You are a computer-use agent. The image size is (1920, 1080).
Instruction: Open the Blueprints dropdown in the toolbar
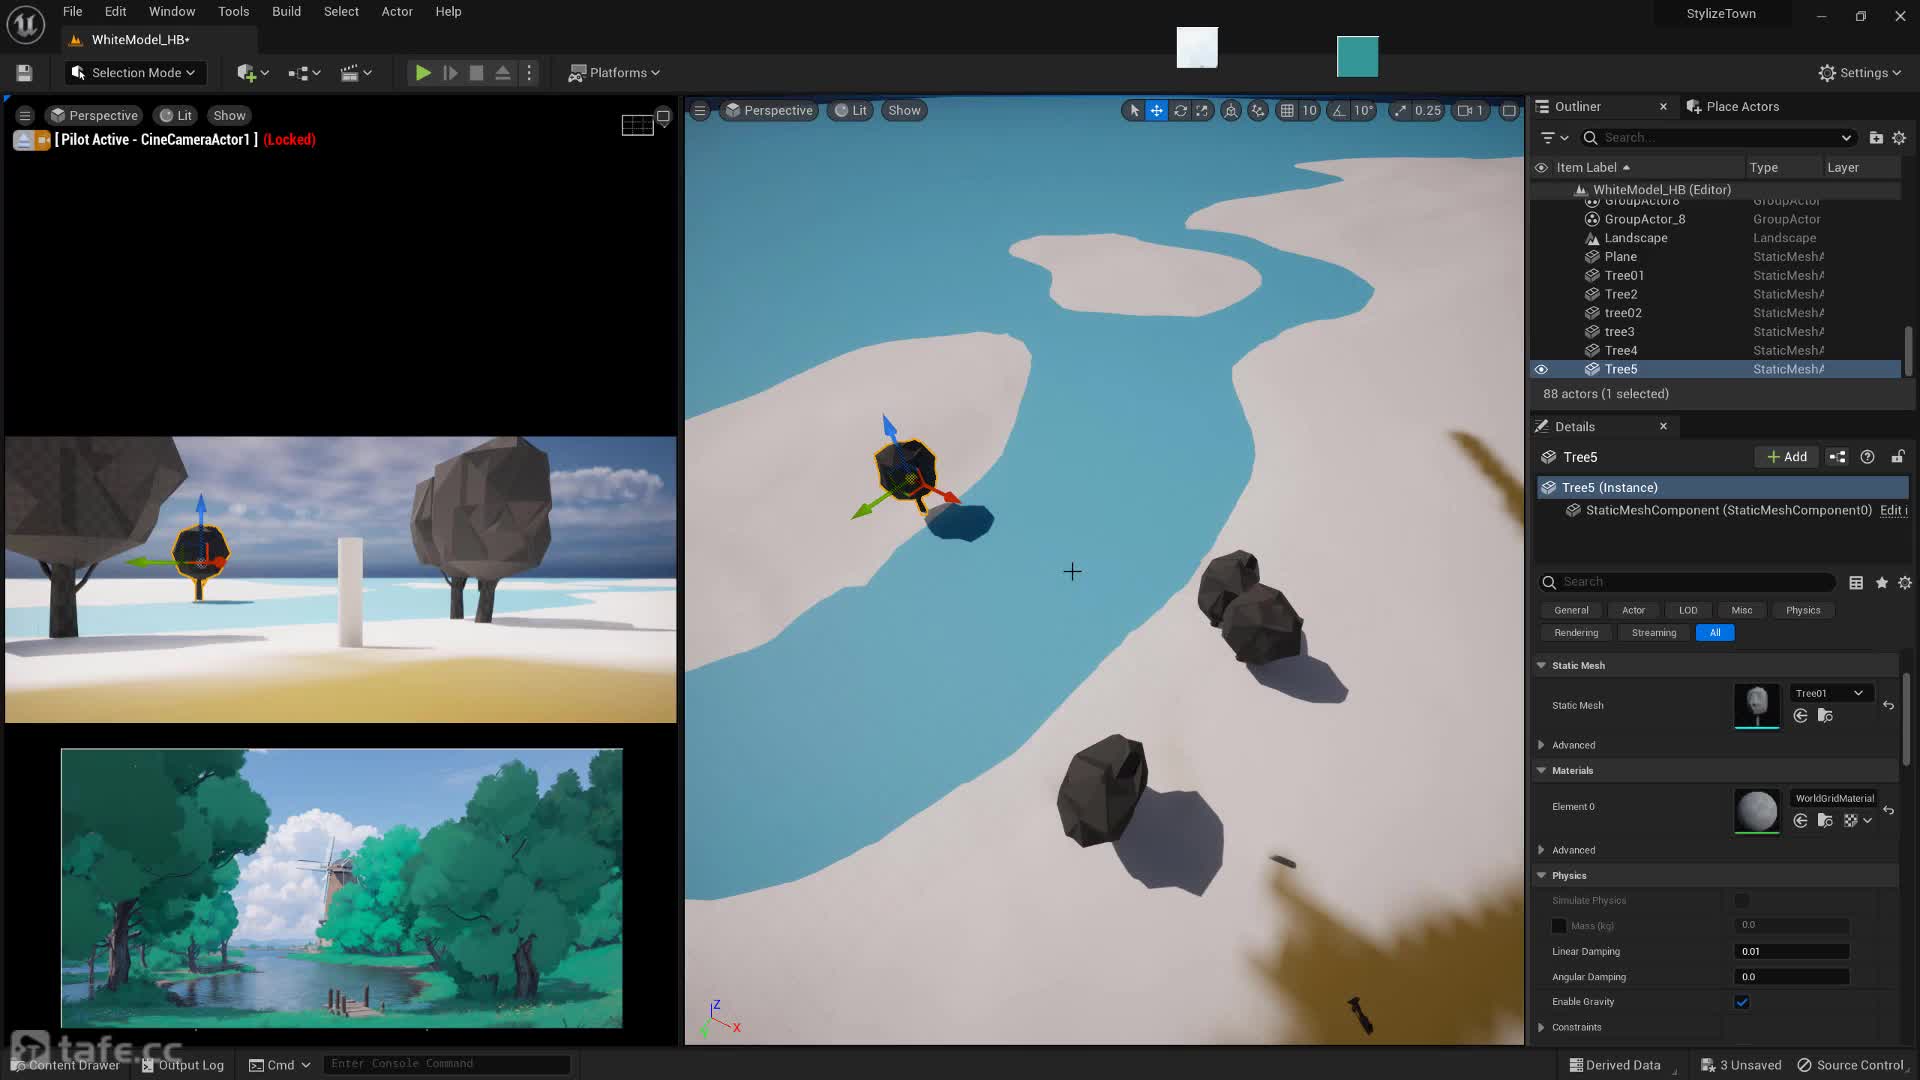(304, 73)
